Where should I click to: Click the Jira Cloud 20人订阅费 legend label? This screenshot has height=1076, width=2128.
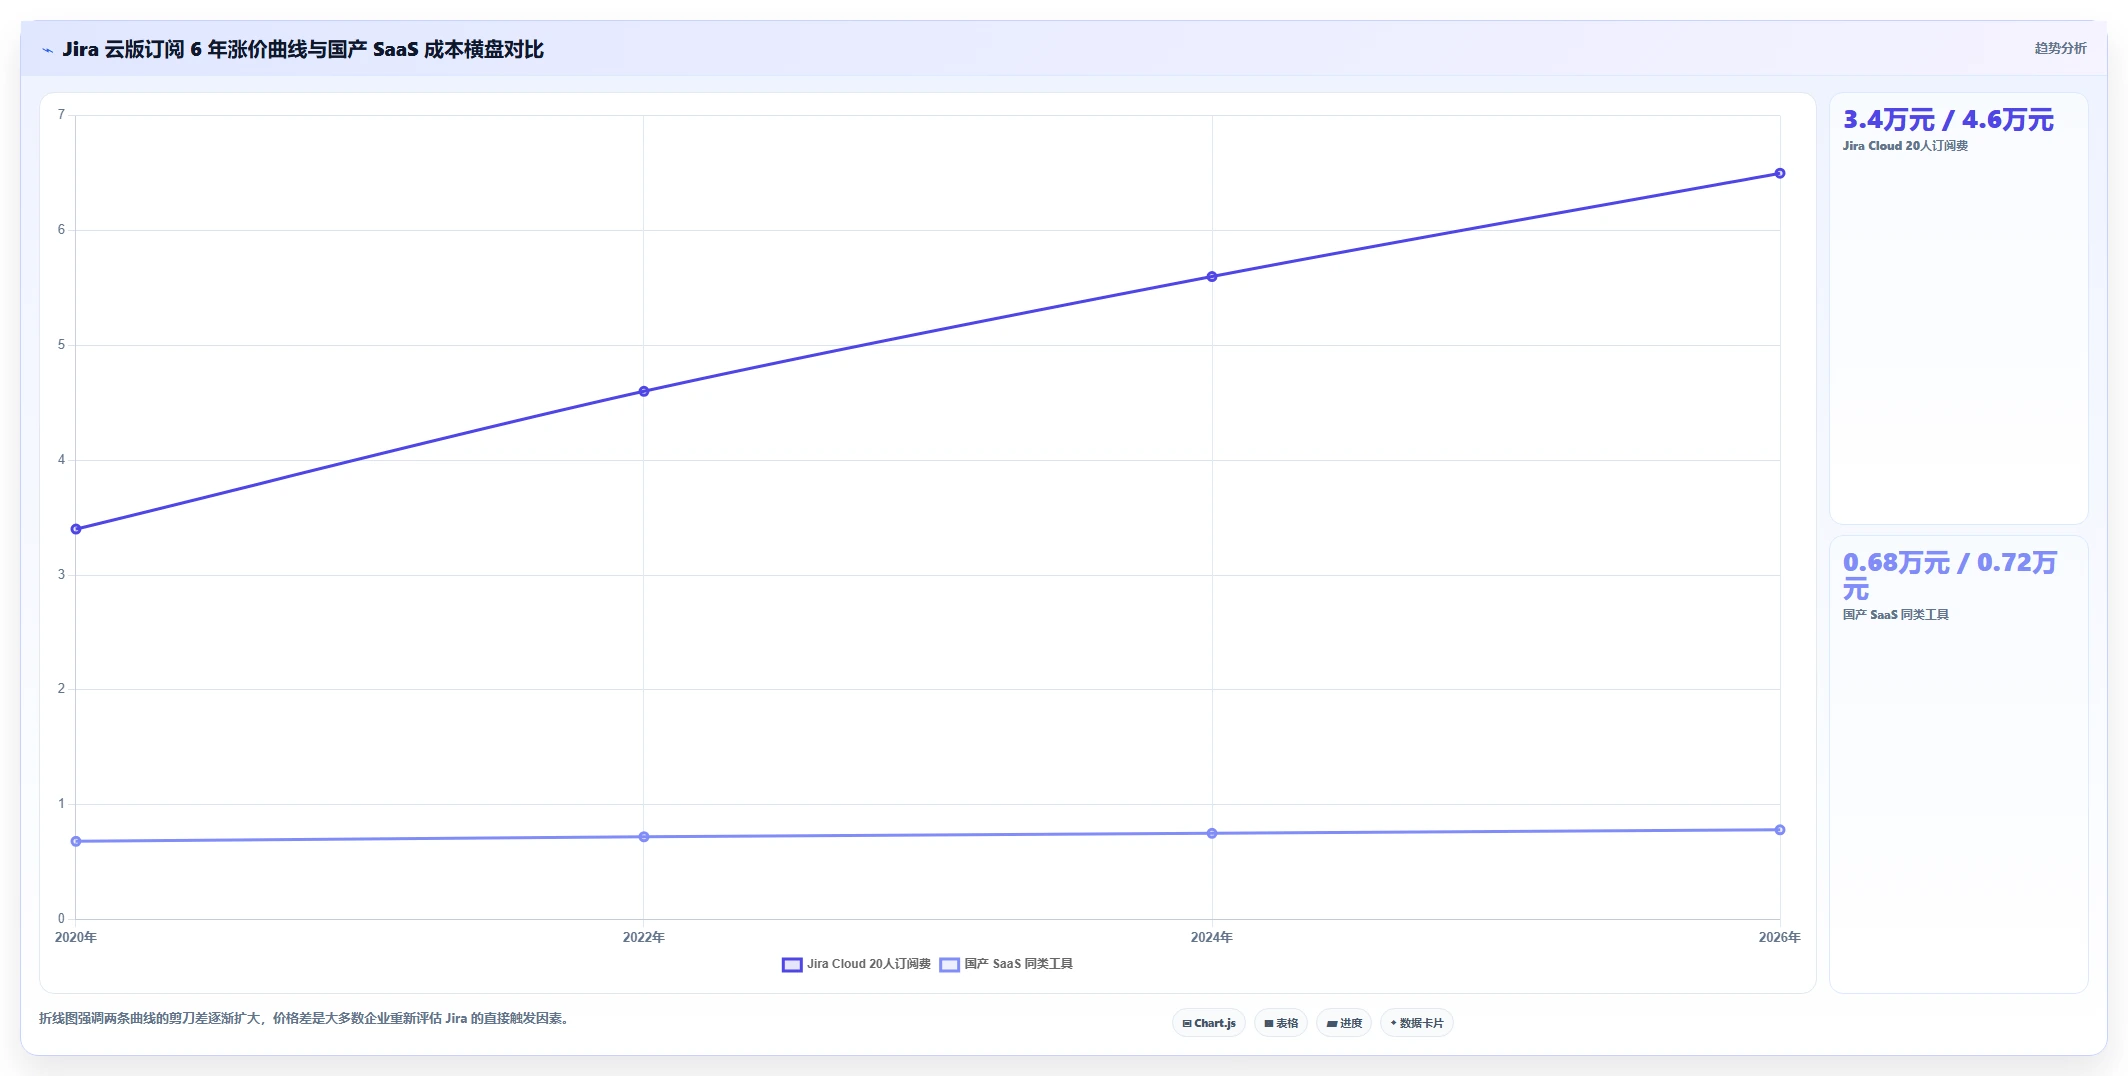pyautogui.click(x=869, y=964)
